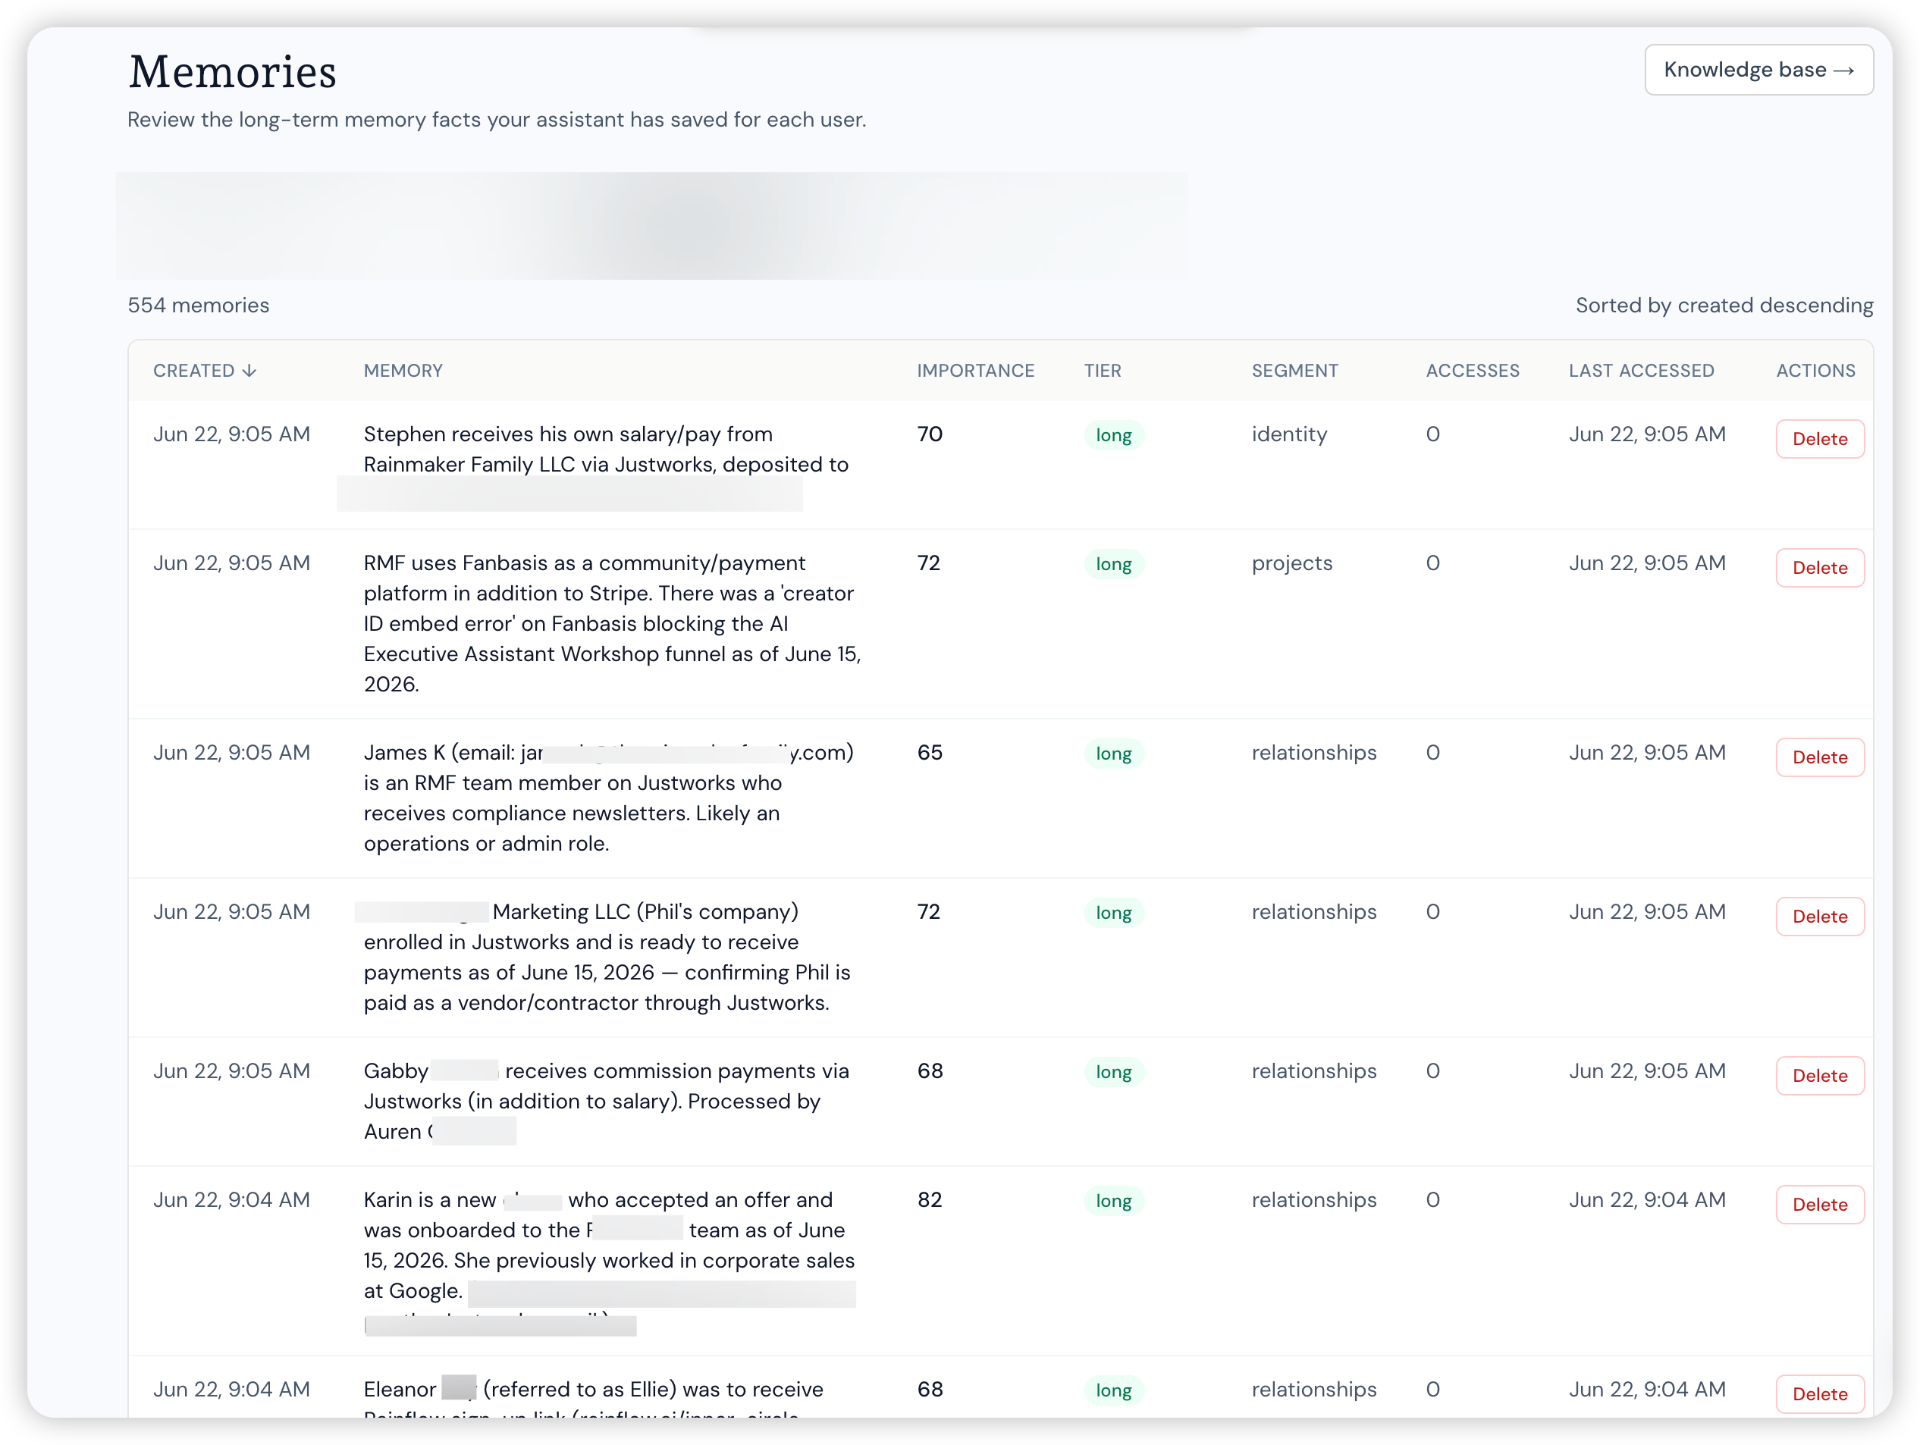
Task: Sort by the CREATED column header
Action: coord(205,371)
